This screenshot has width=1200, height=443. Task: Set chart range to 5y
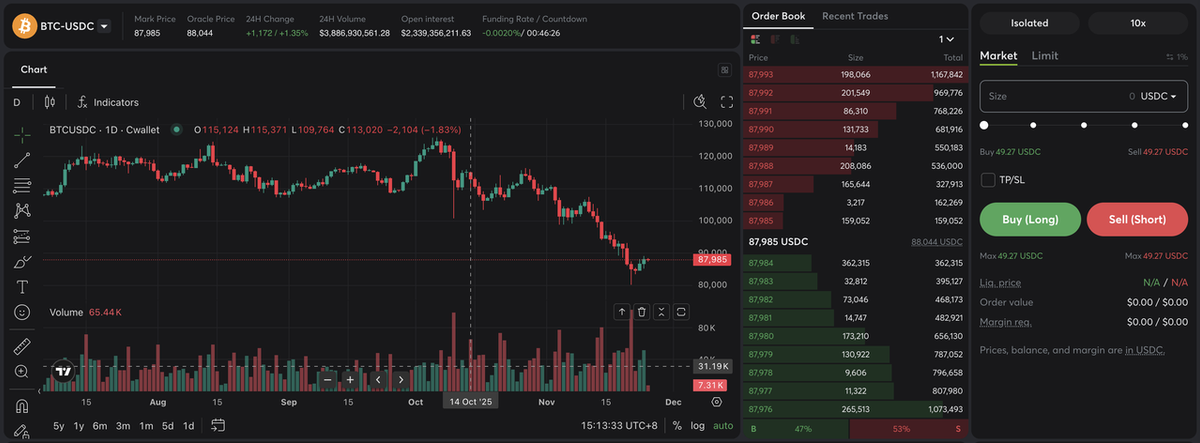click(x=59, y=425)
